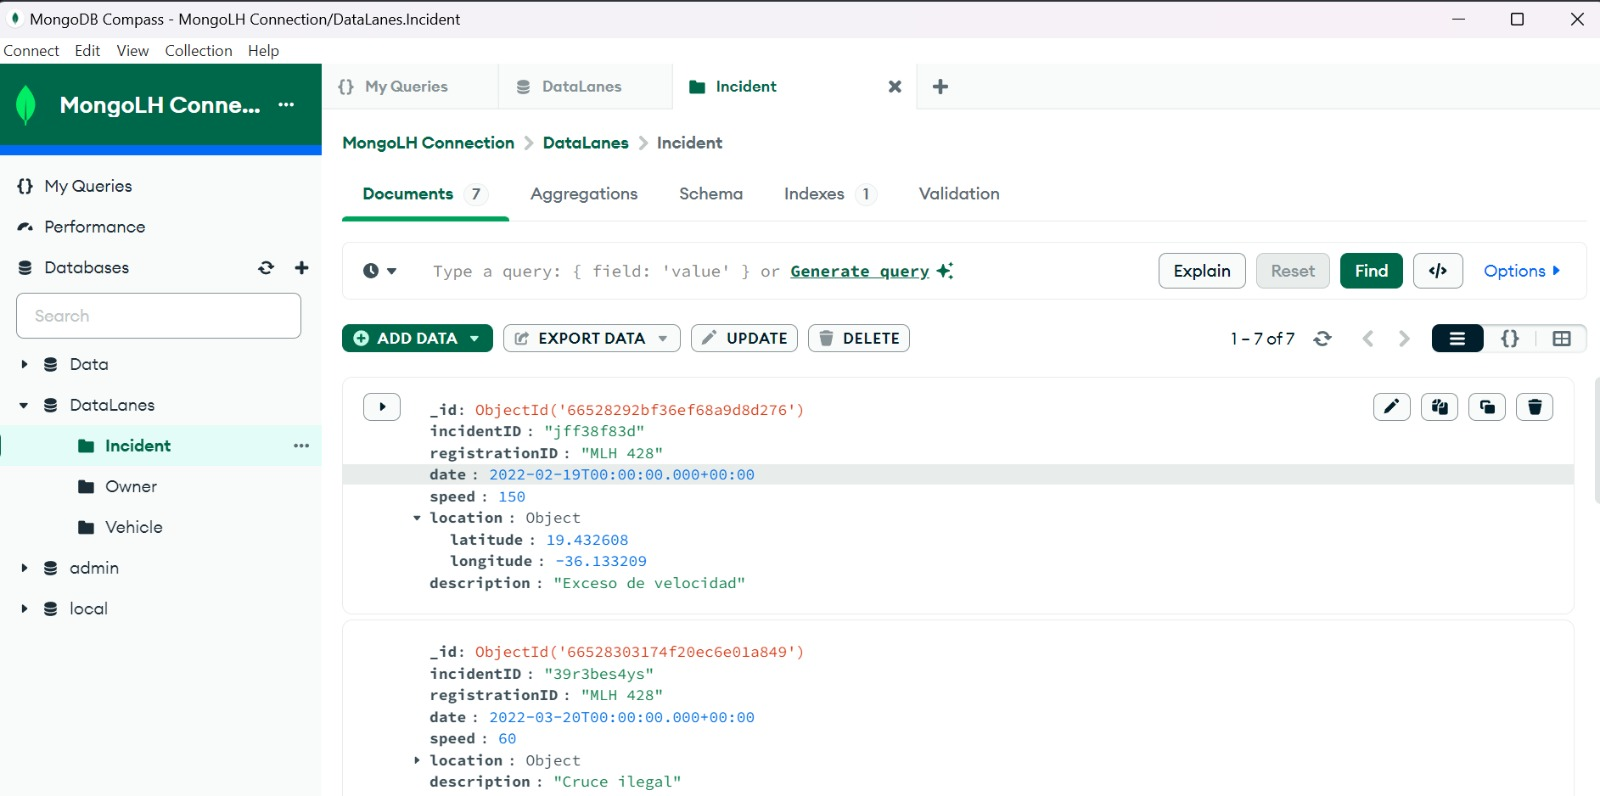
Task: Focus the database Search box
Action: coord(159,316)
